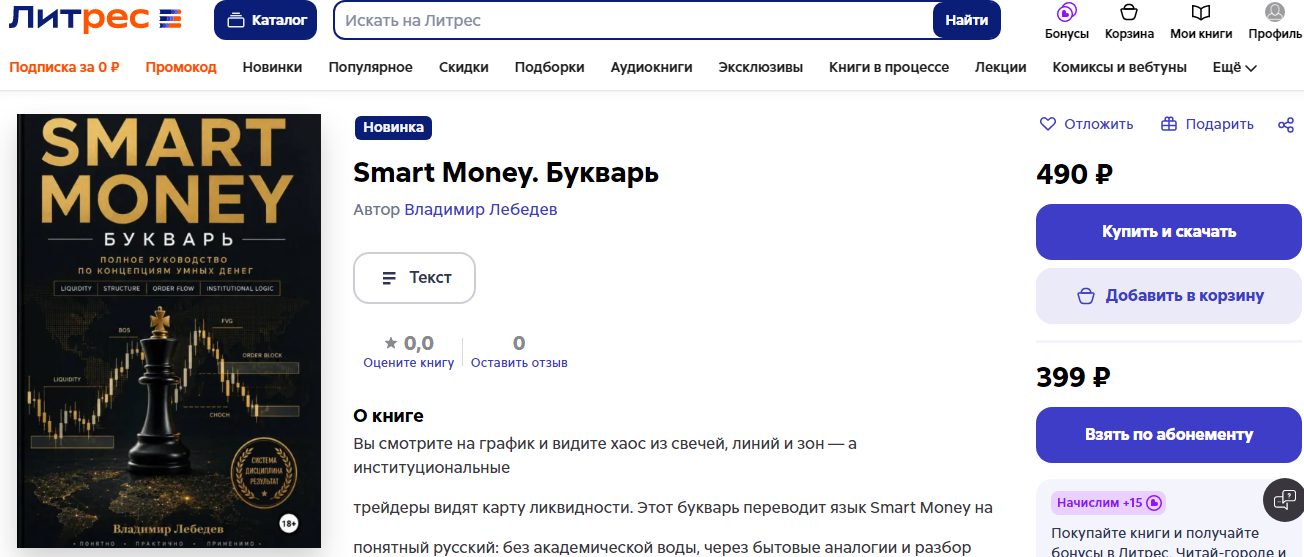This screenshot has width=1304, height=557.
Task: Open Книги в процессе section
Action: pos(889,67)
